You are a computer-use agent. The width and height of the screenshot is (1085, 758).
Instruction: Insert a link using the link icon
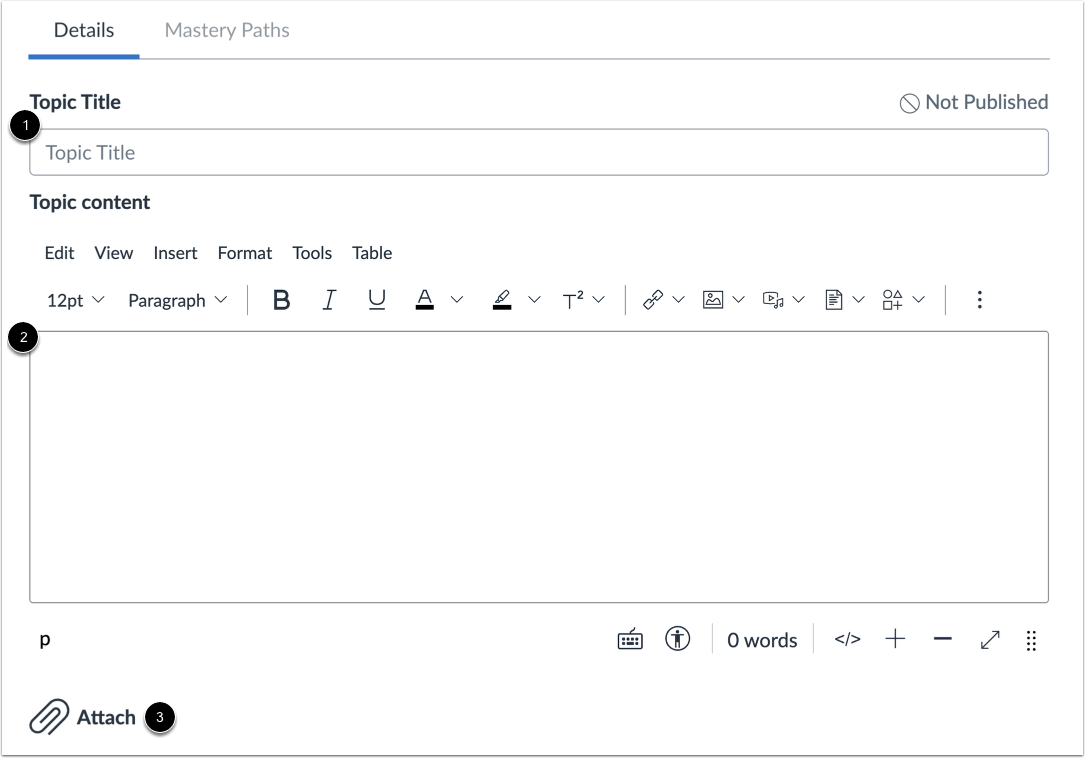coord(654,299)
